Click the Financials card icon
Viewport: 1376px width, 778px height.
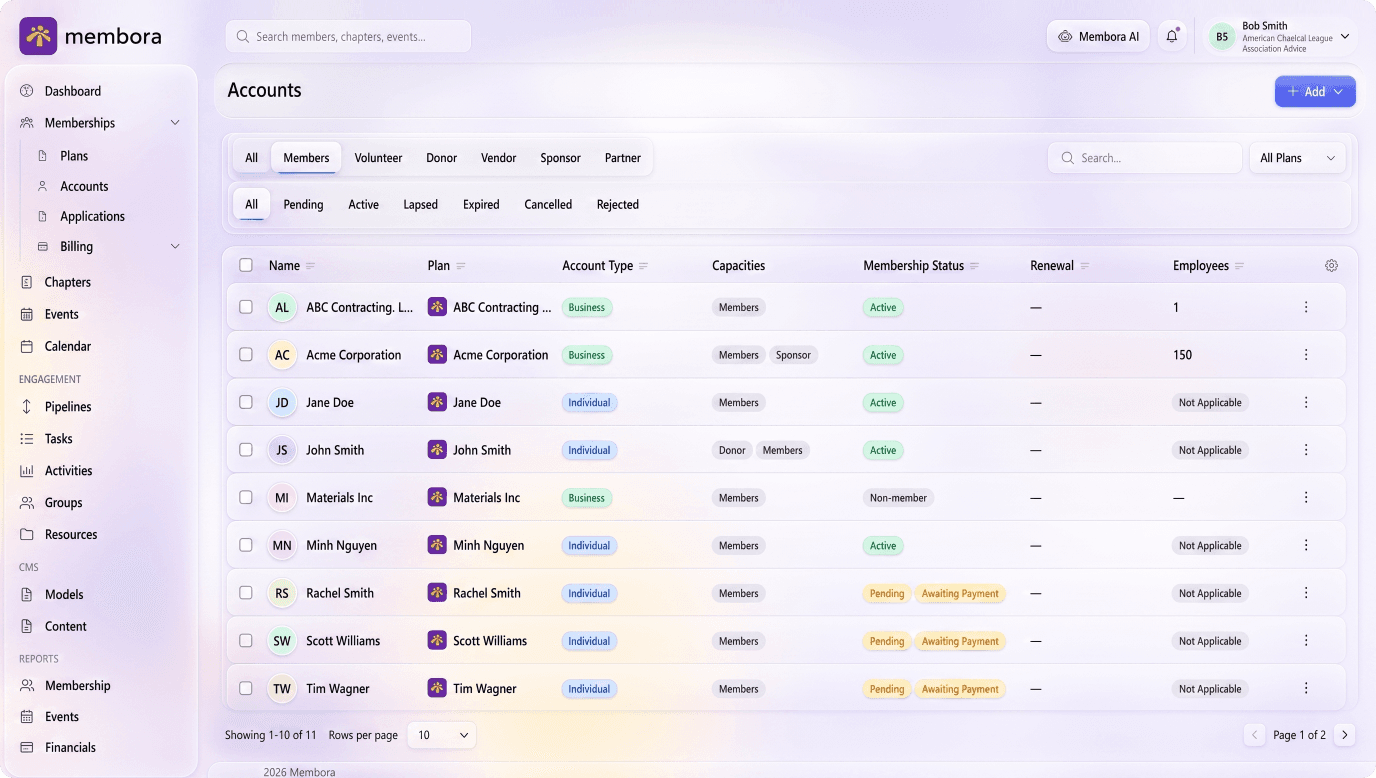point(27,747)
